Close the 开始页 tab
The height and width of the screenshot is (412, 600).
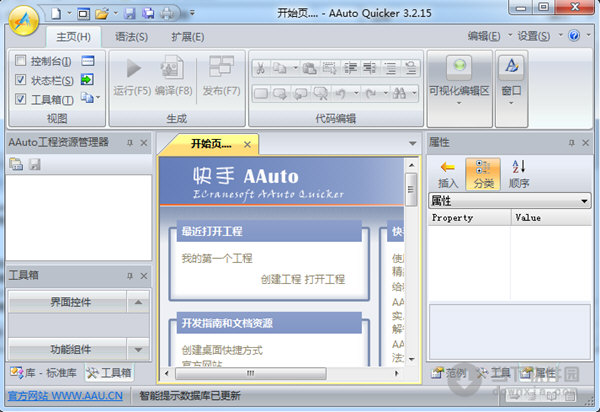(x=247, y=145)
